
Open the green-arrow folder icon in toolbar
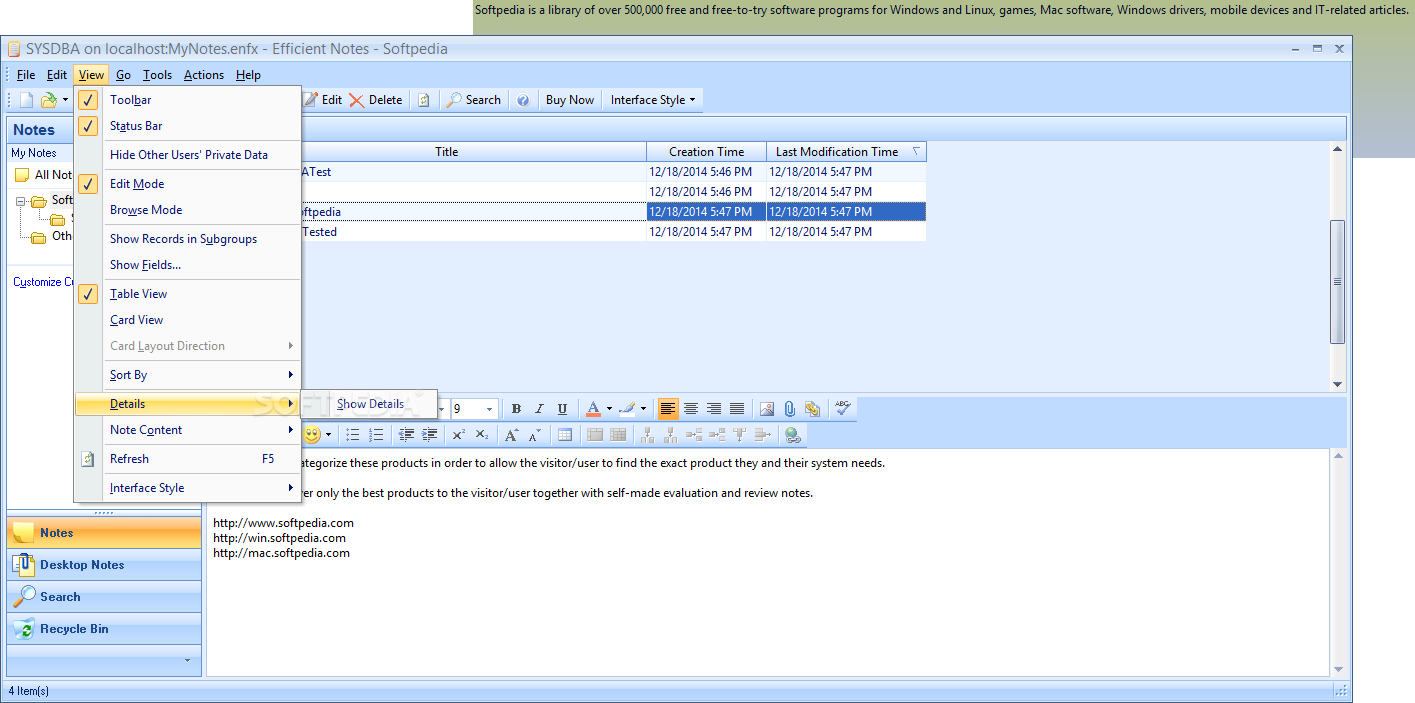pyautogui.click(x=48, y=100)
